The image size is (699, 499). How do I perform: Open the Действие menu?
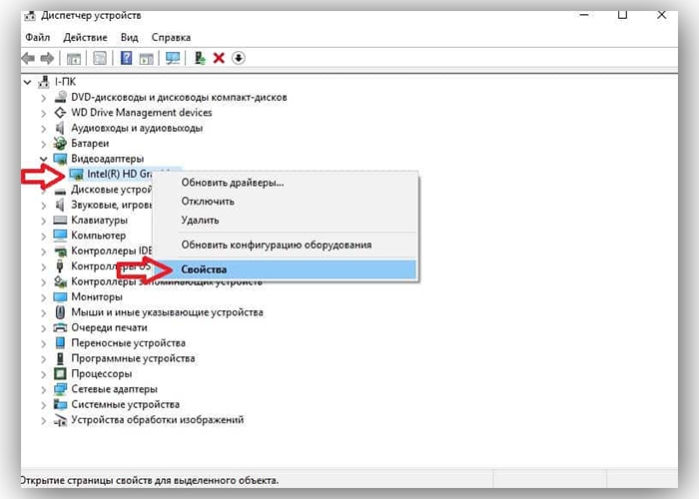(85, 37)
